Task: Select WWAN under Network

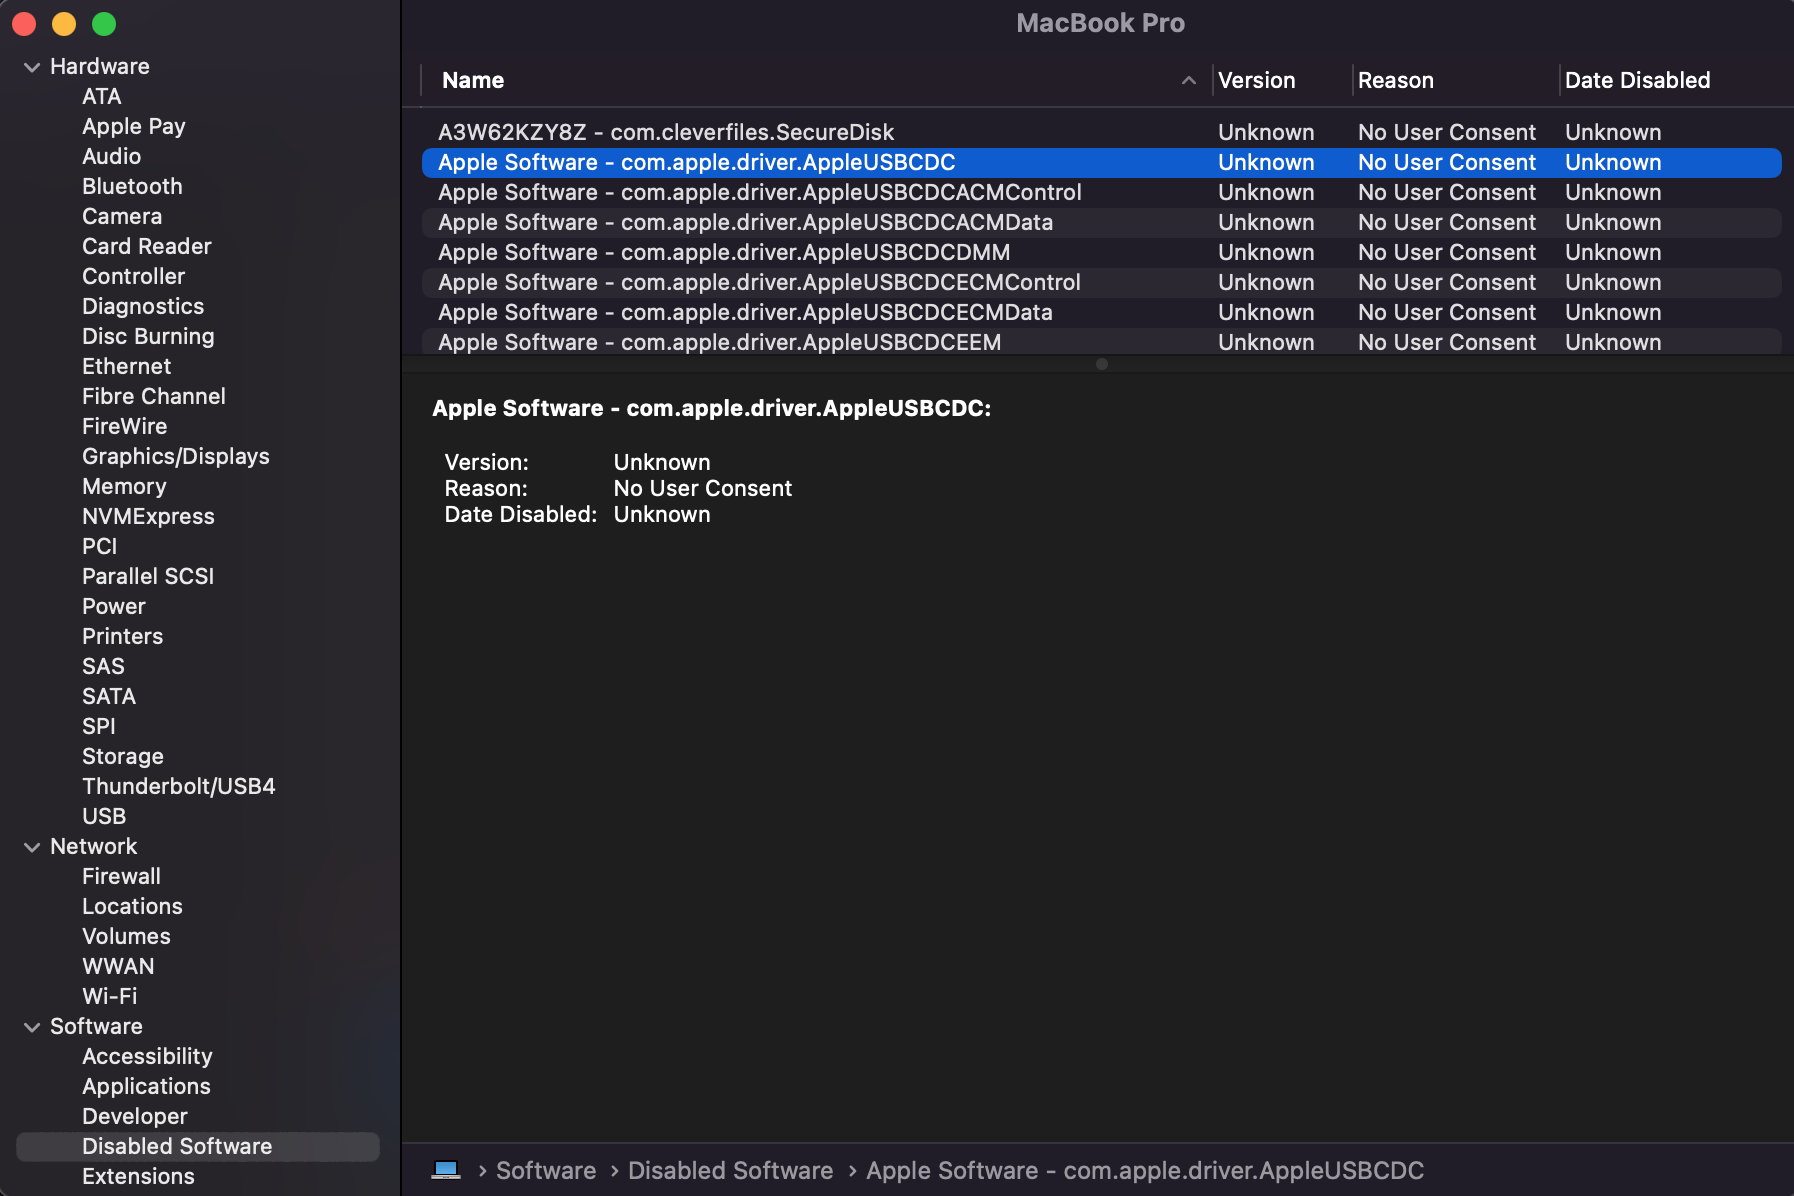Action: (x=118, y=967)
